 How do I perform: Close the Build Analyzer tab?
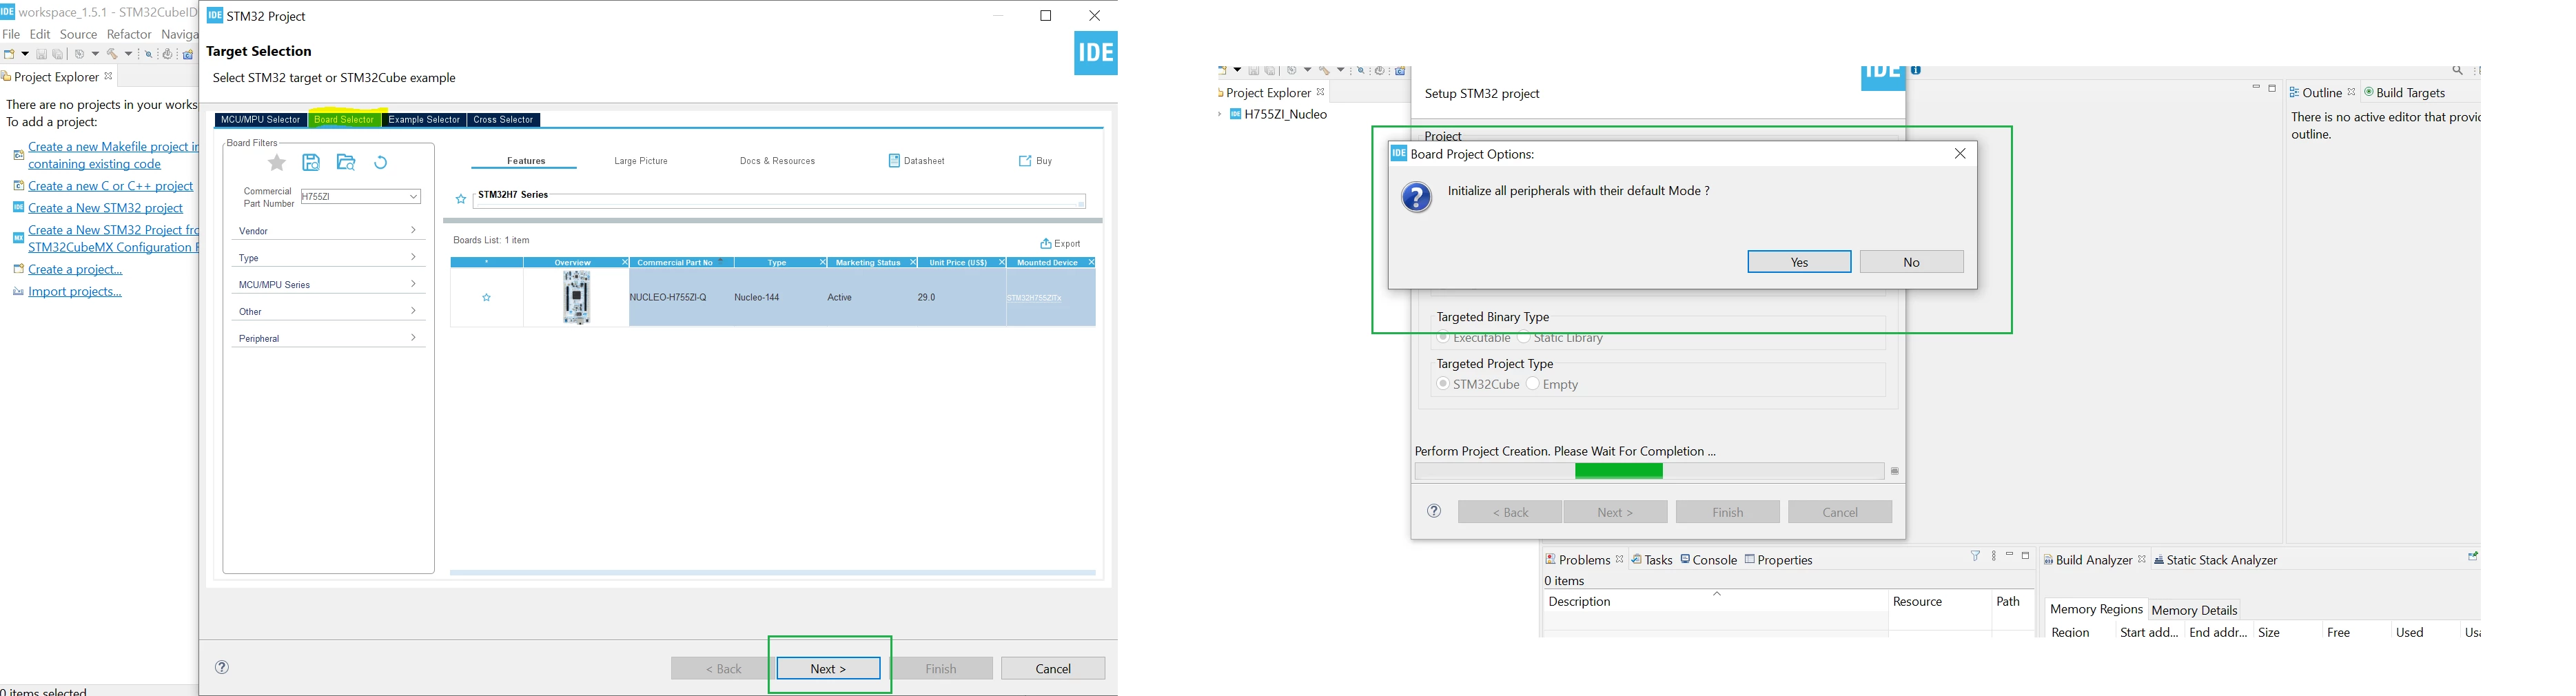pos(2142,560)
